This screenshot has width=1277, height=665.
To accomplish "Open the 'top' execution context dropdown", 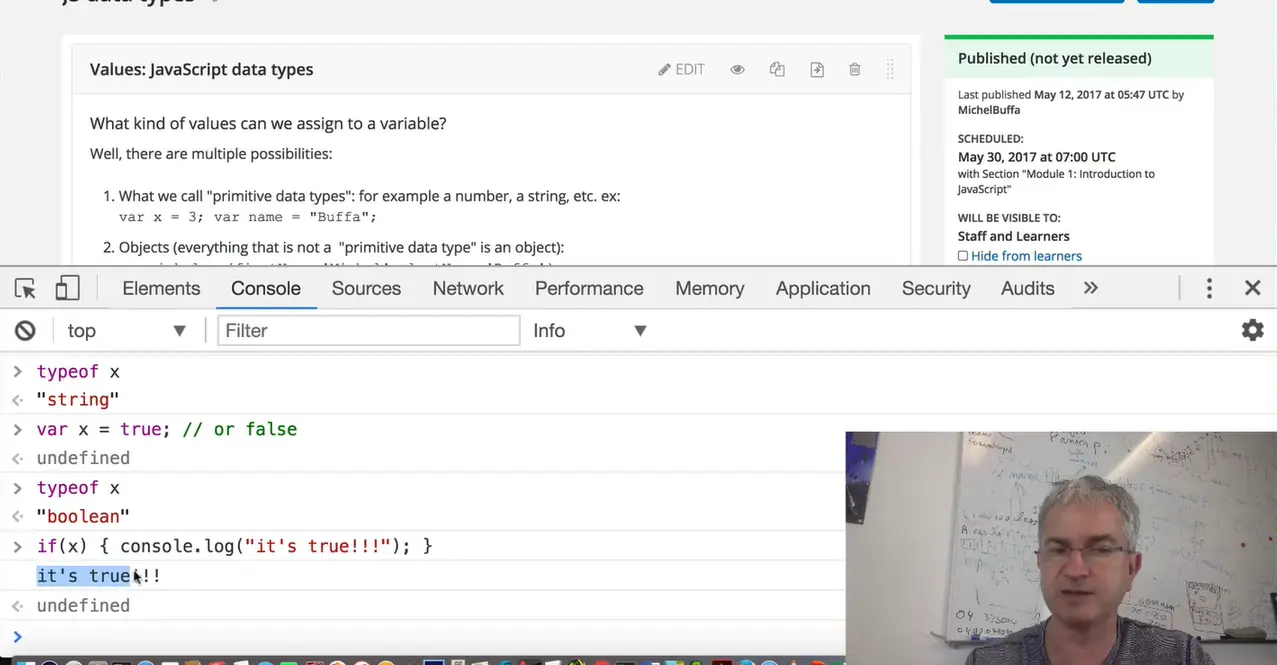I will (x=127, y=330).
